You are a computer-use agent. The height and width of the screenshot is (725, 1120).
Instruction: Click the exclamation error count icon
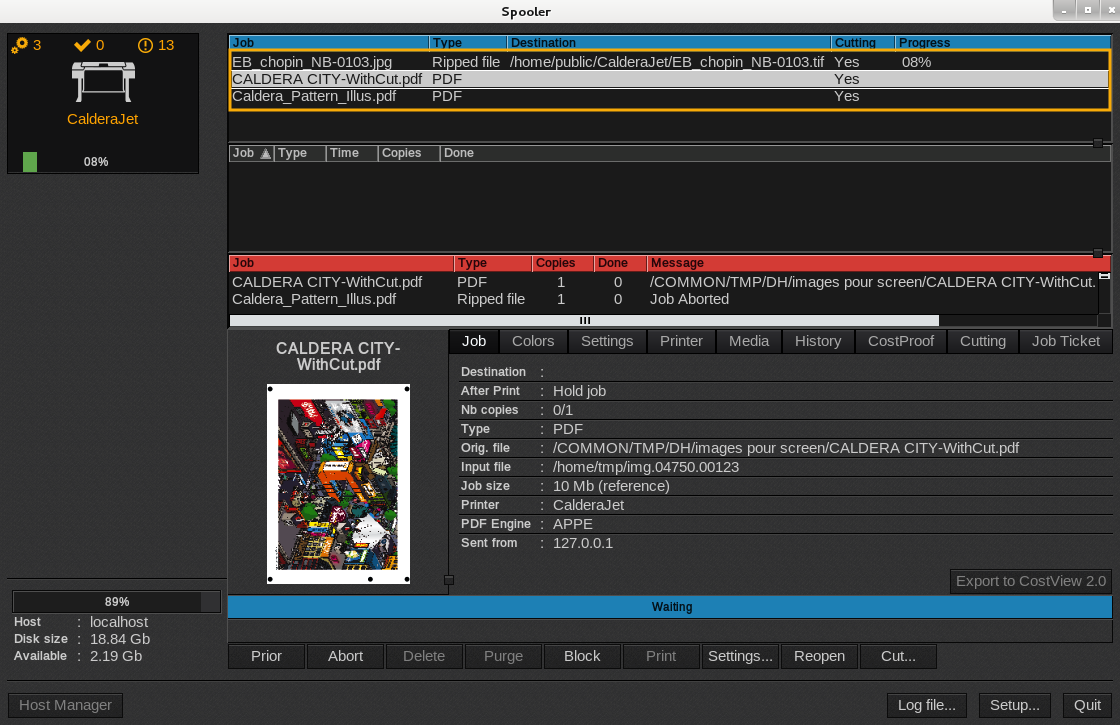click(x=146, y=45)
